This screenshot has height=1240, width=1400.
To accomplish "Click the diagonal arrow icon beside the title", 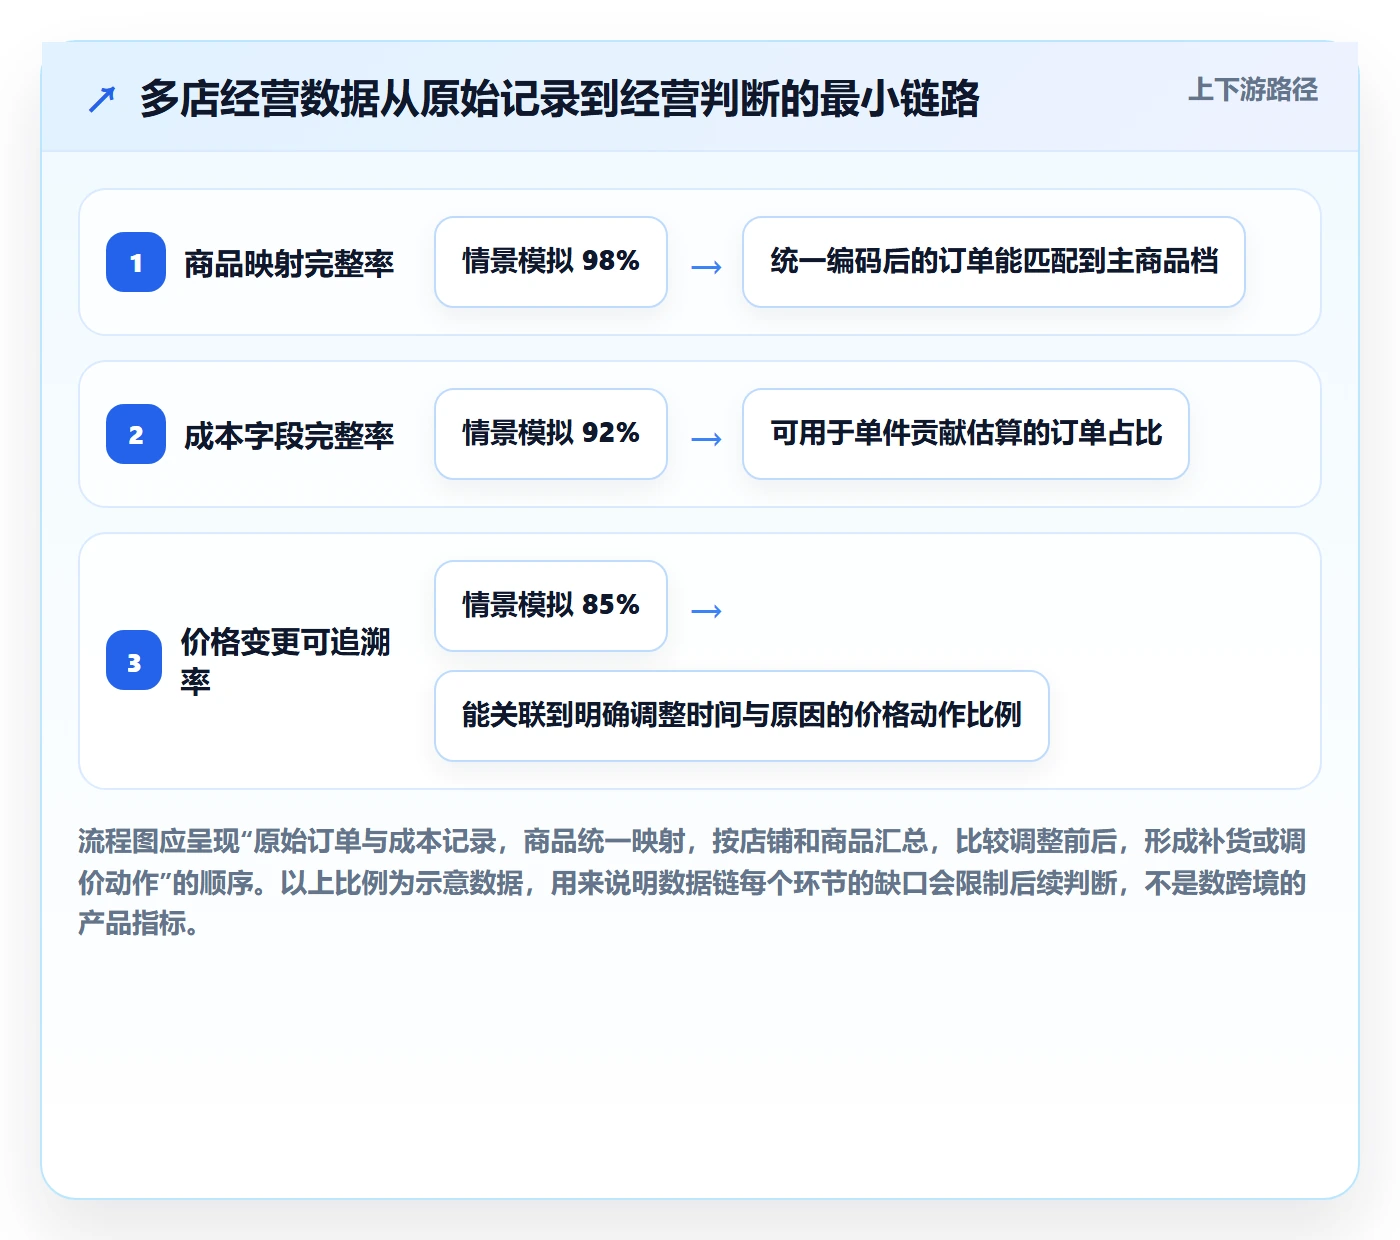I will pos(102,99).
